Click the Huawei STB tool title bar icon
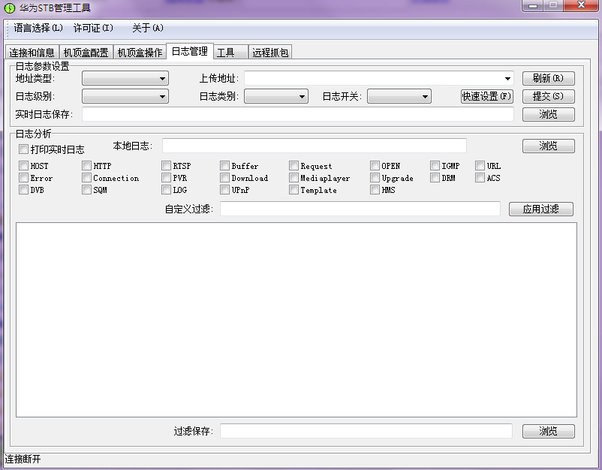This screenshot has height=470, width=602. 9,8
